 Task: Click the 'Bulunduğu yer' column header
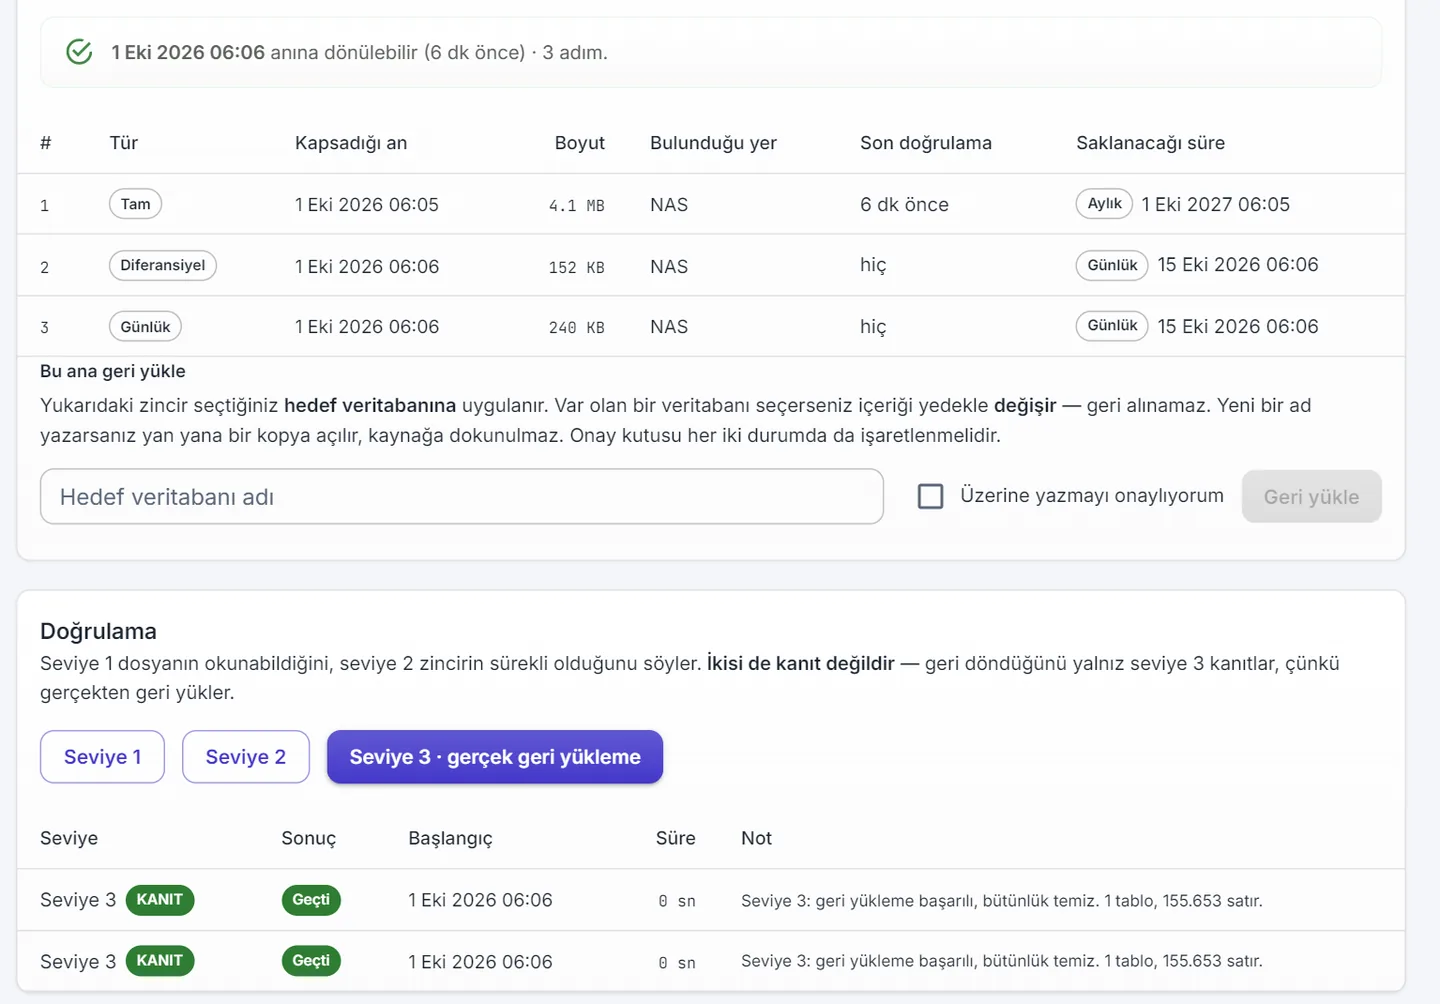coord(713,143)
